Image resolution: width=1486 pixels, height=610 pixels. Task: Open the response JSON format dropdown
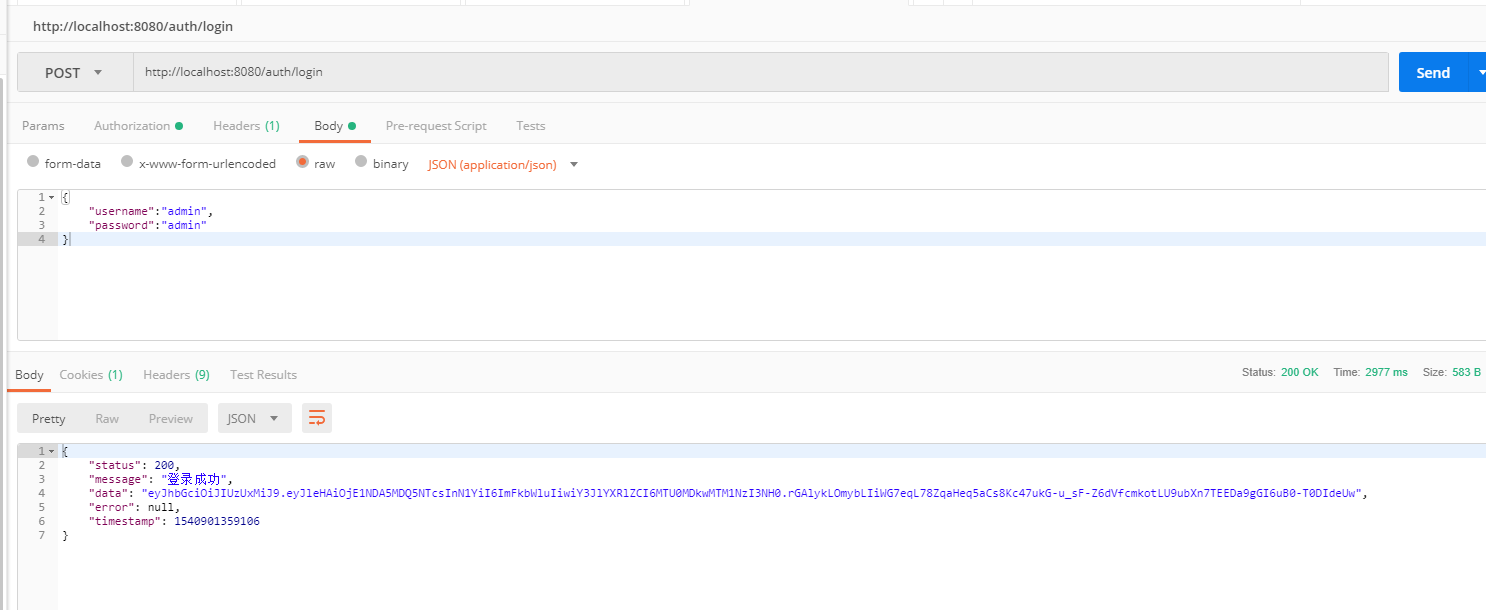(x=255, y=418)
